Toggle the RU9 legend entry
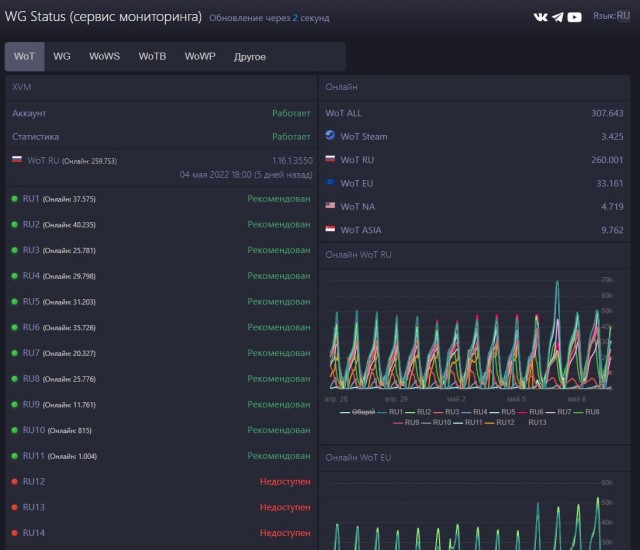 406,422
